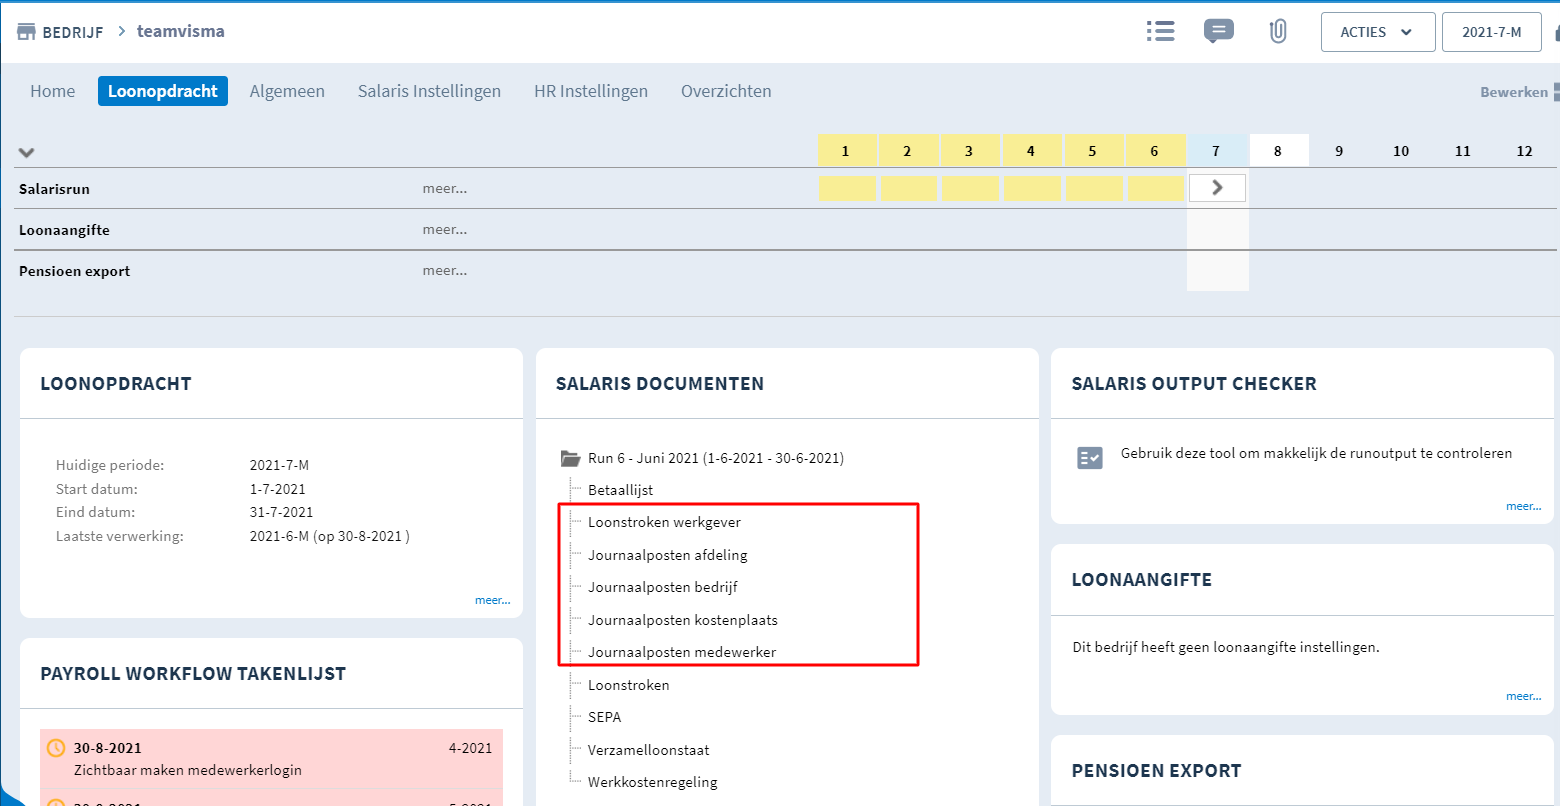The height and width of the screenshot is (806, 1560).
Task: Click meer... in the Loonopdracht panel
Action: click(x=493, y=599)
